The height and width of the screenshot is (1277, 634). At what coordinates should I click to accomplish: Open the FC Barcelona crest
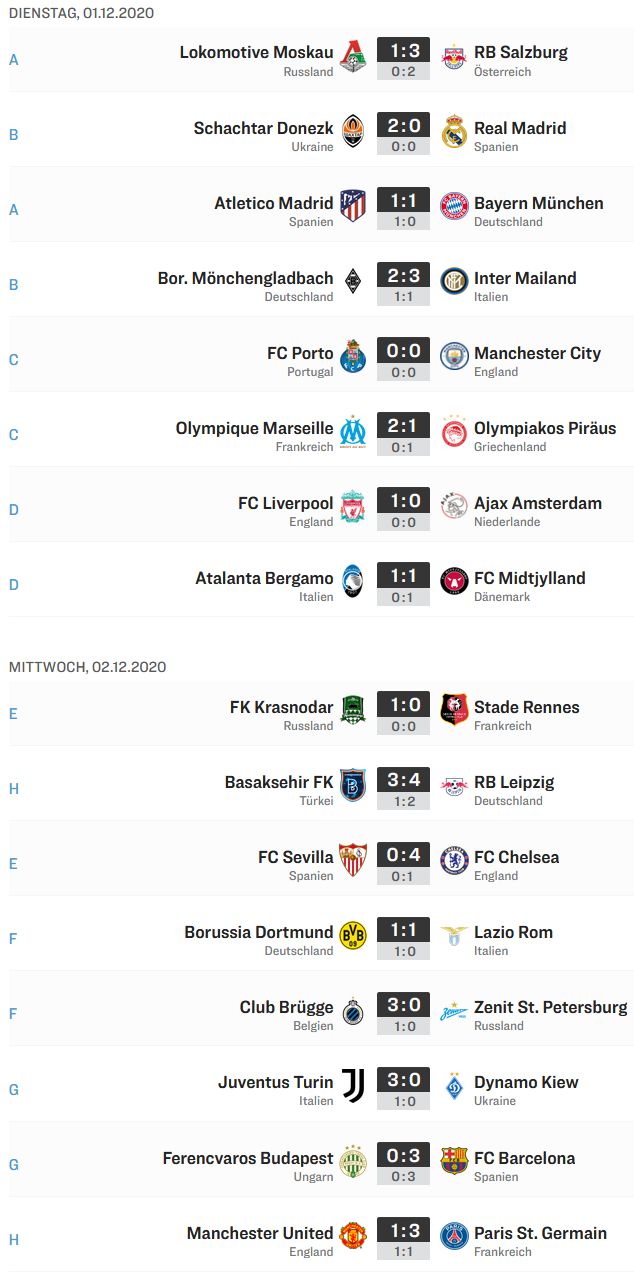(x=454, y=1160)
